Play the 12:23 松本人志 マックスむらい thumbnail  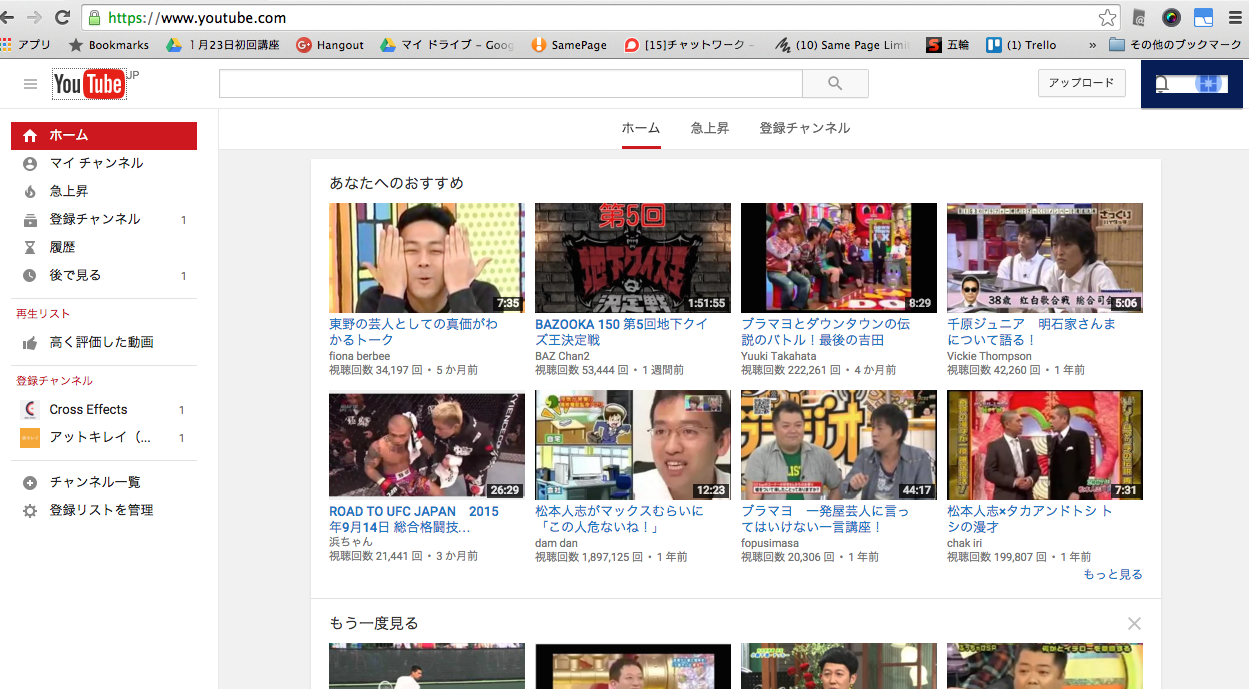pyautogui.click(x=633, y=445)
